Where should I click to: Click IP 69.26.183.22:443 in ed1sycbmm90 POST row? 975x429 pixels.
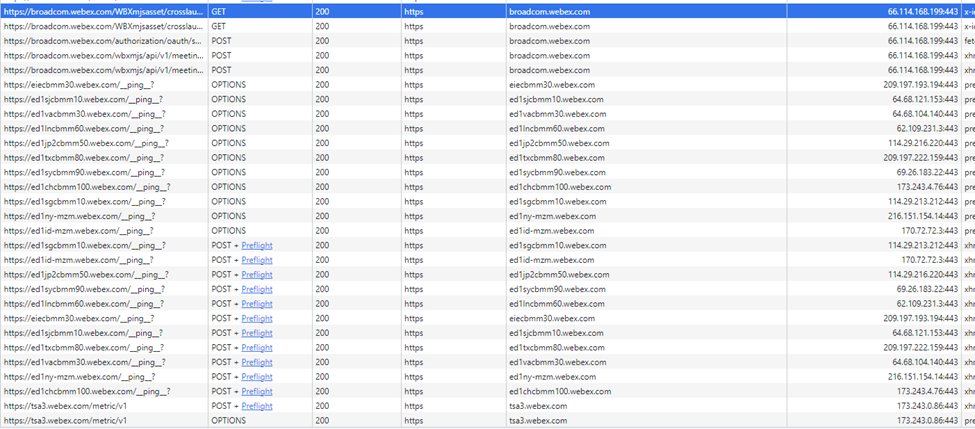[928, 289]
